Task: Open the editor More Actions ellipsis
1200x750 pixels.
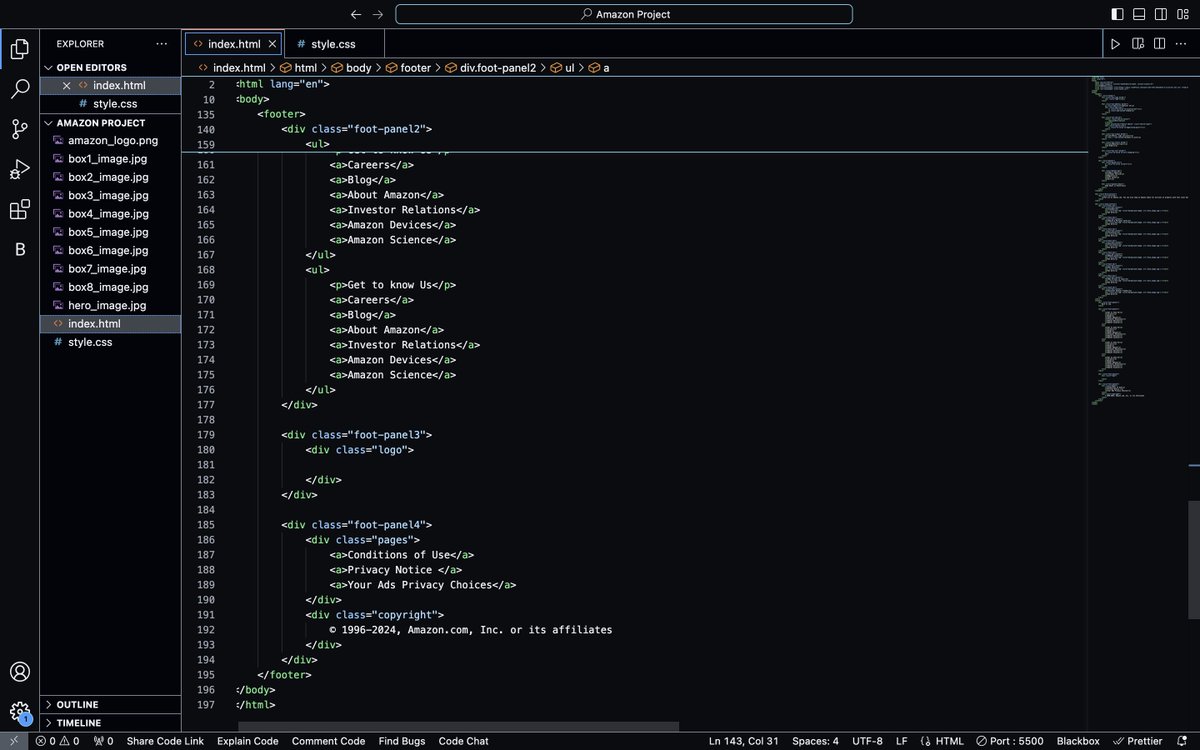Action: (x=1183, y=44)
